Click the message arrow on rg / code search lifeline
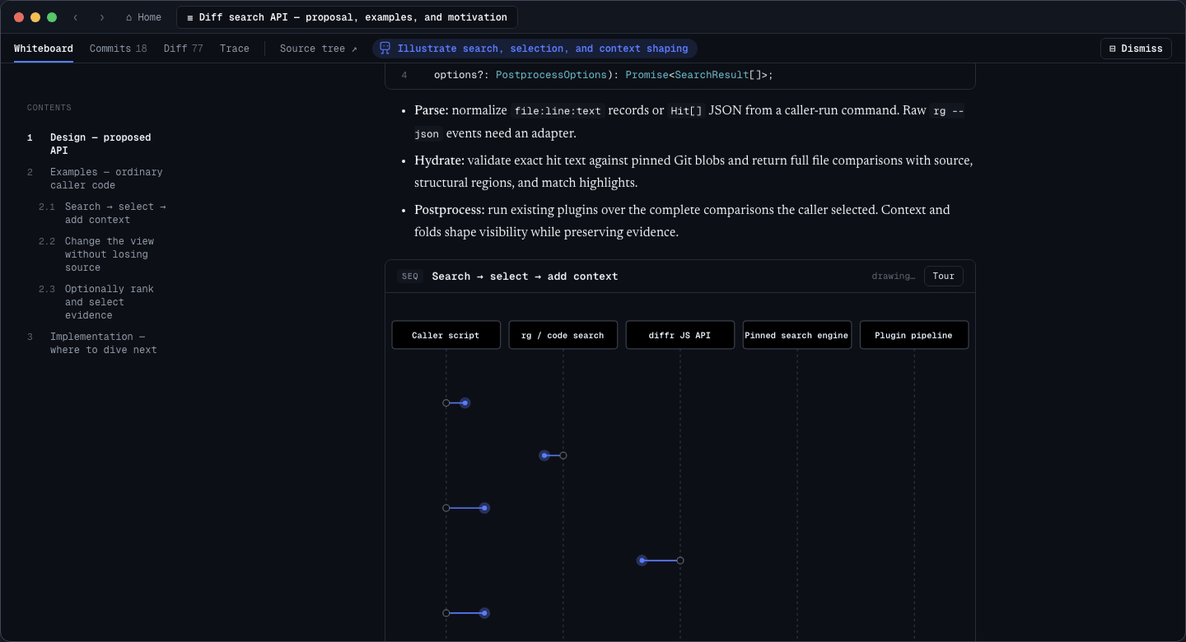Screen dimensions: 1186x642 tap(553, 455)
